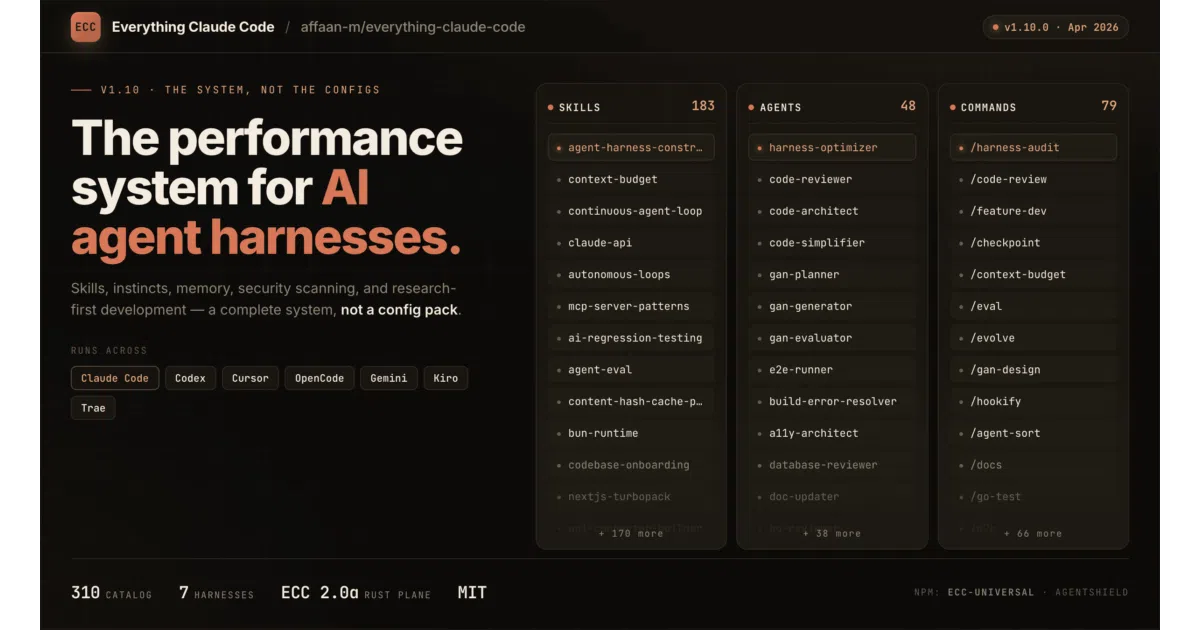Click the v1.10.0 Apr 2026 version badge
Viewport: 1200px width, 630px height.
(1056, 27)
